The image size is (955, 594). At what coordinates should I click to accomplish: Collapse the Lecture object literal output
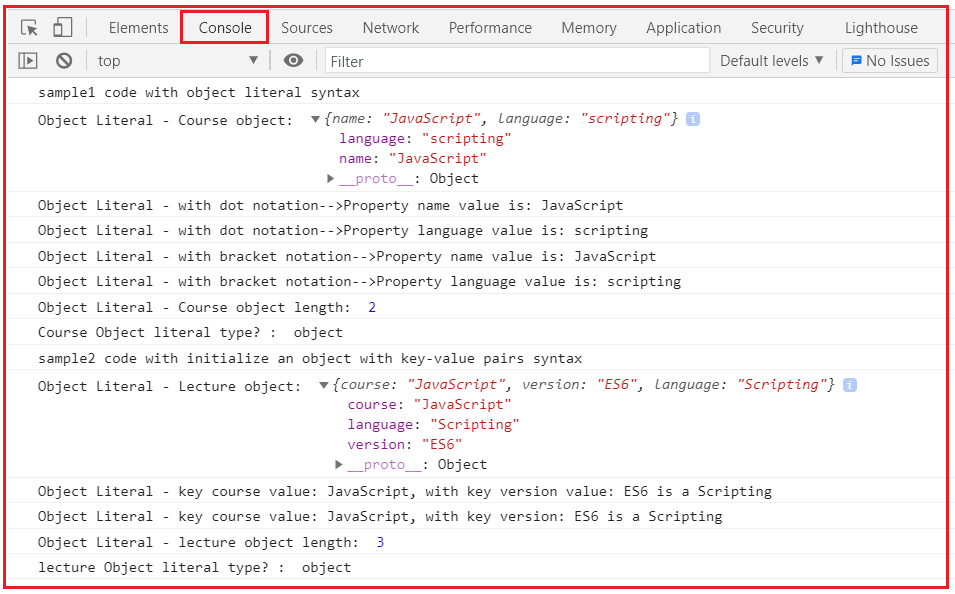(325, 385)
